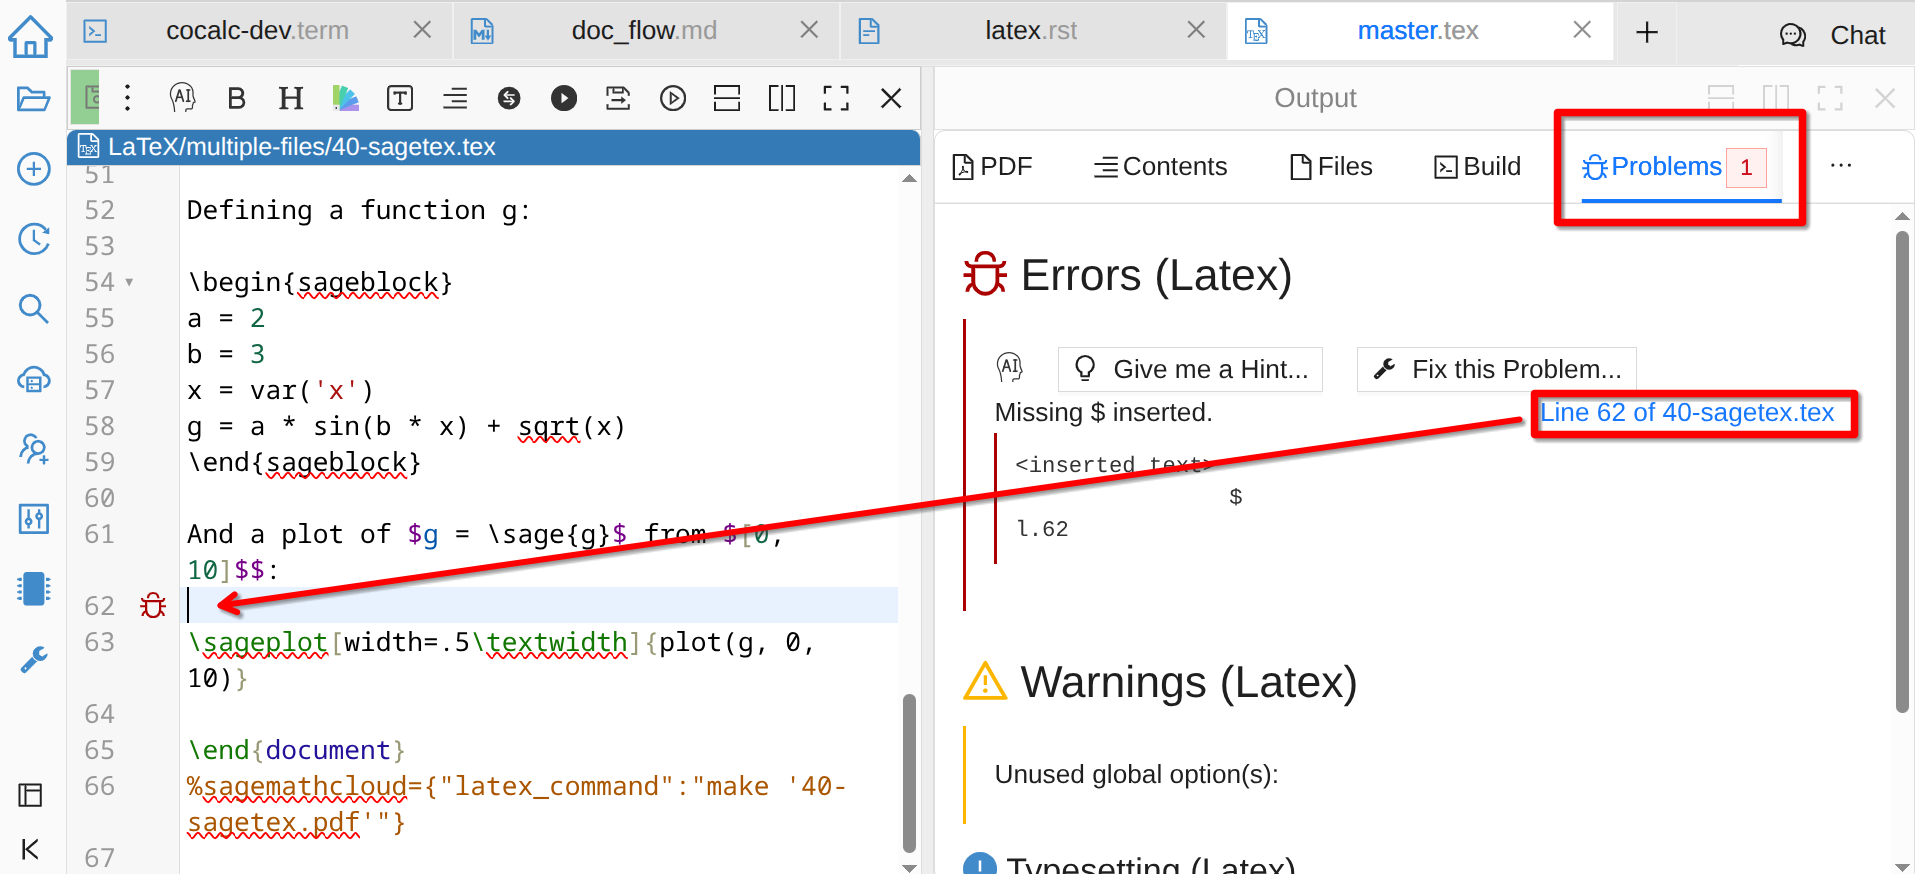Open the three-dot editor frame menu
1915x874 pixels.
tap(127, 98)
